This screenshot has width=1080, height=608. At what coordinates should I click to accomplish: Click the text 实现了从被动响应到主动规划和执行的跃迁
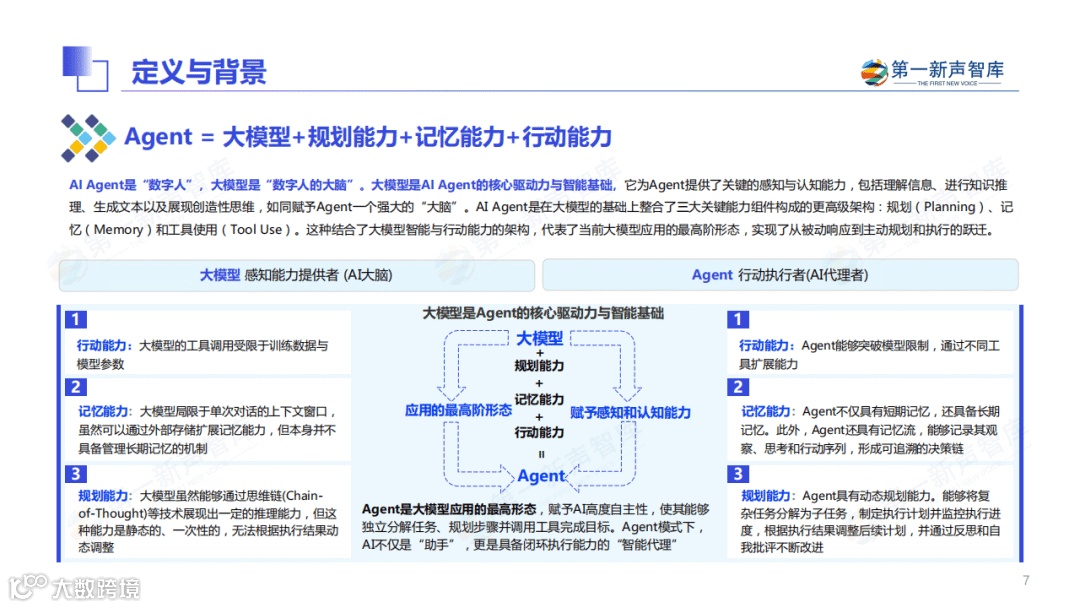point(871,230)
